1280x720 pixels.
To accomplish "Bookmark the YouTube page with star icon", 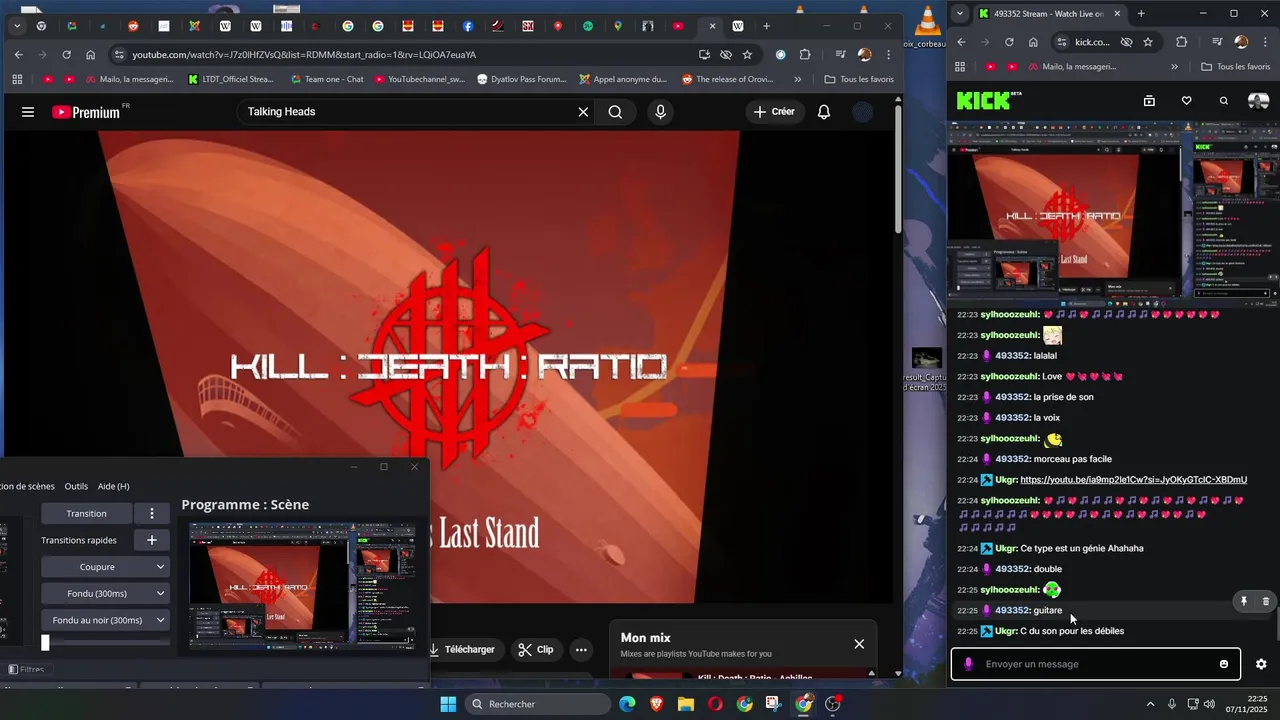I will 747,55.
